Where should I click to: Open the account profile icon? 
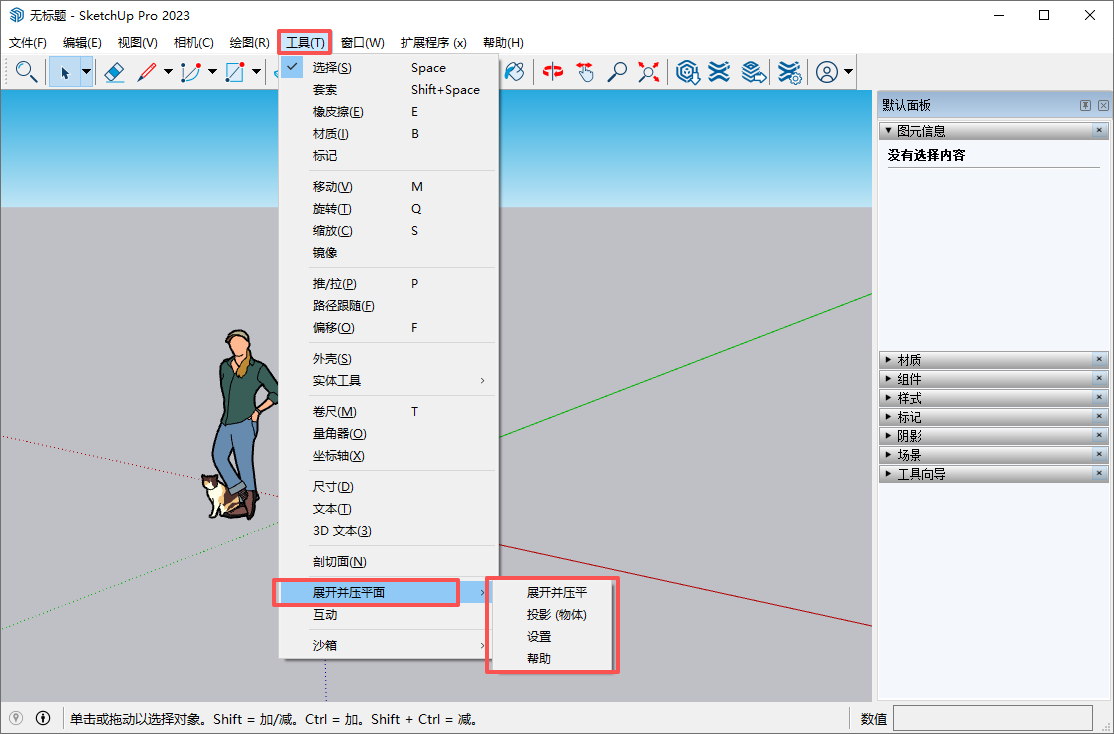point(828,72)
